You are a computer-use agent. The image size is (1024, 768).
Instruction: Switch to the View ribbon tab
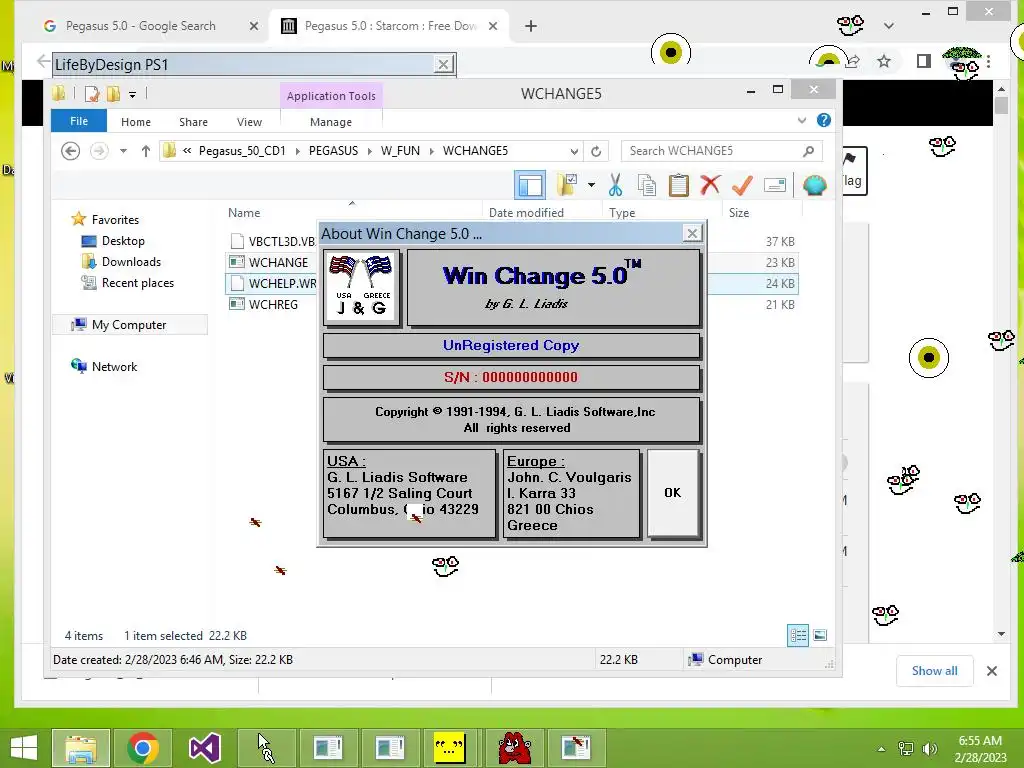249,122
